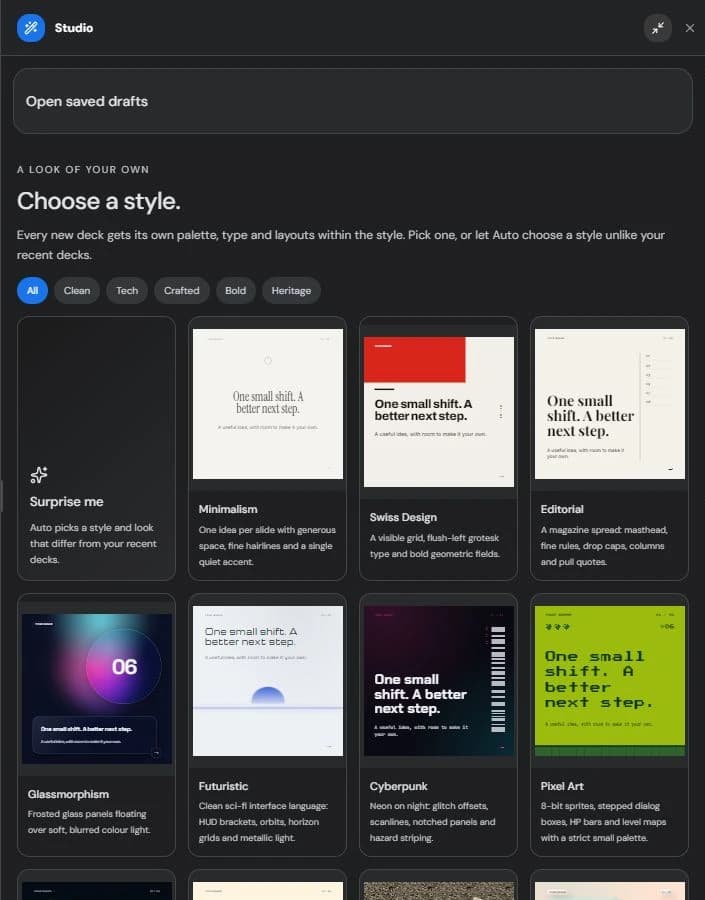Select the Minimalism style thumbnail

[268, 404]
